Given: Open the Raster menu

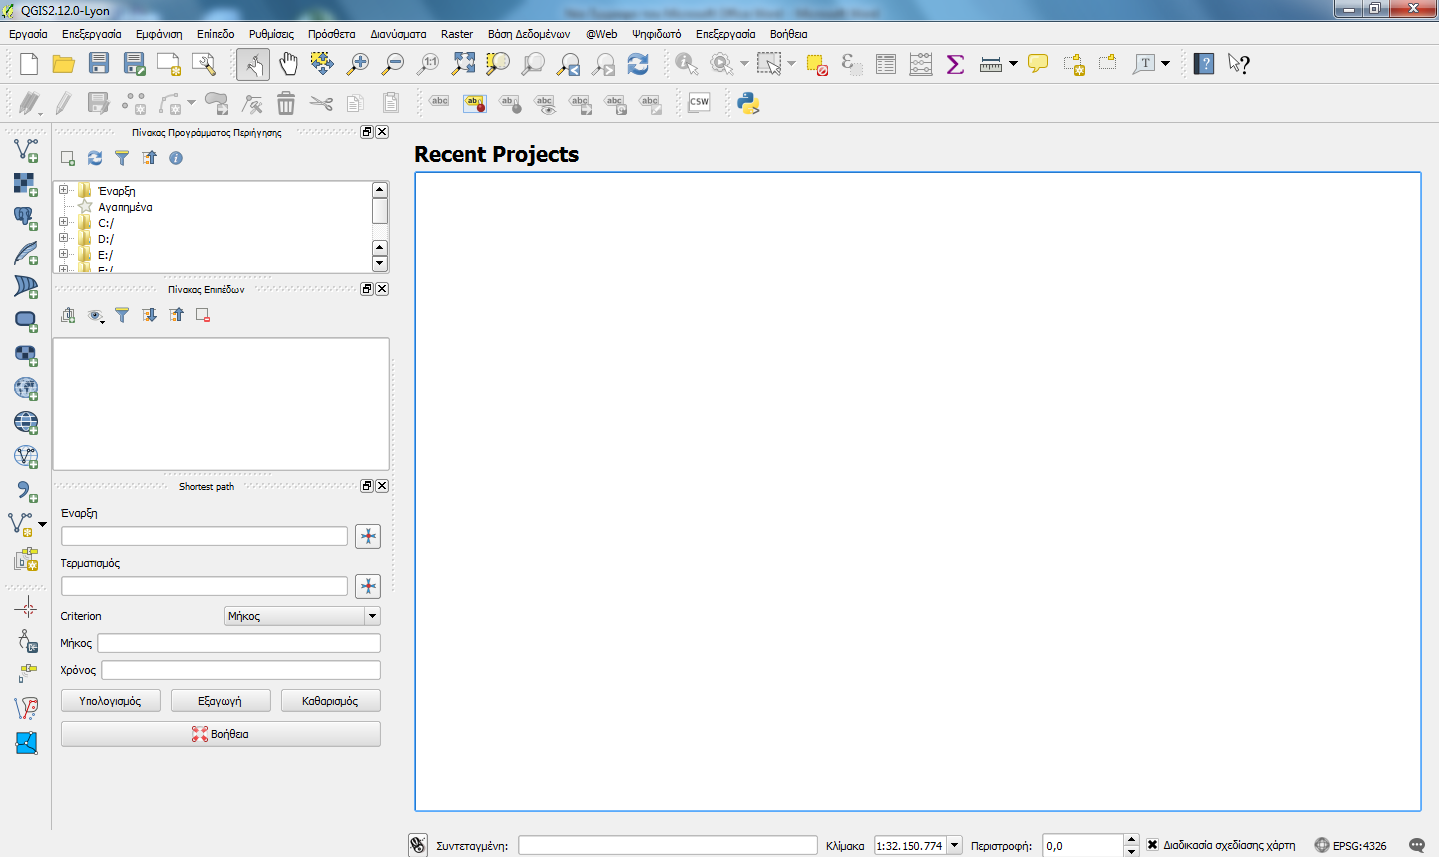Looking at the screenshot, I should click(457, 34).
